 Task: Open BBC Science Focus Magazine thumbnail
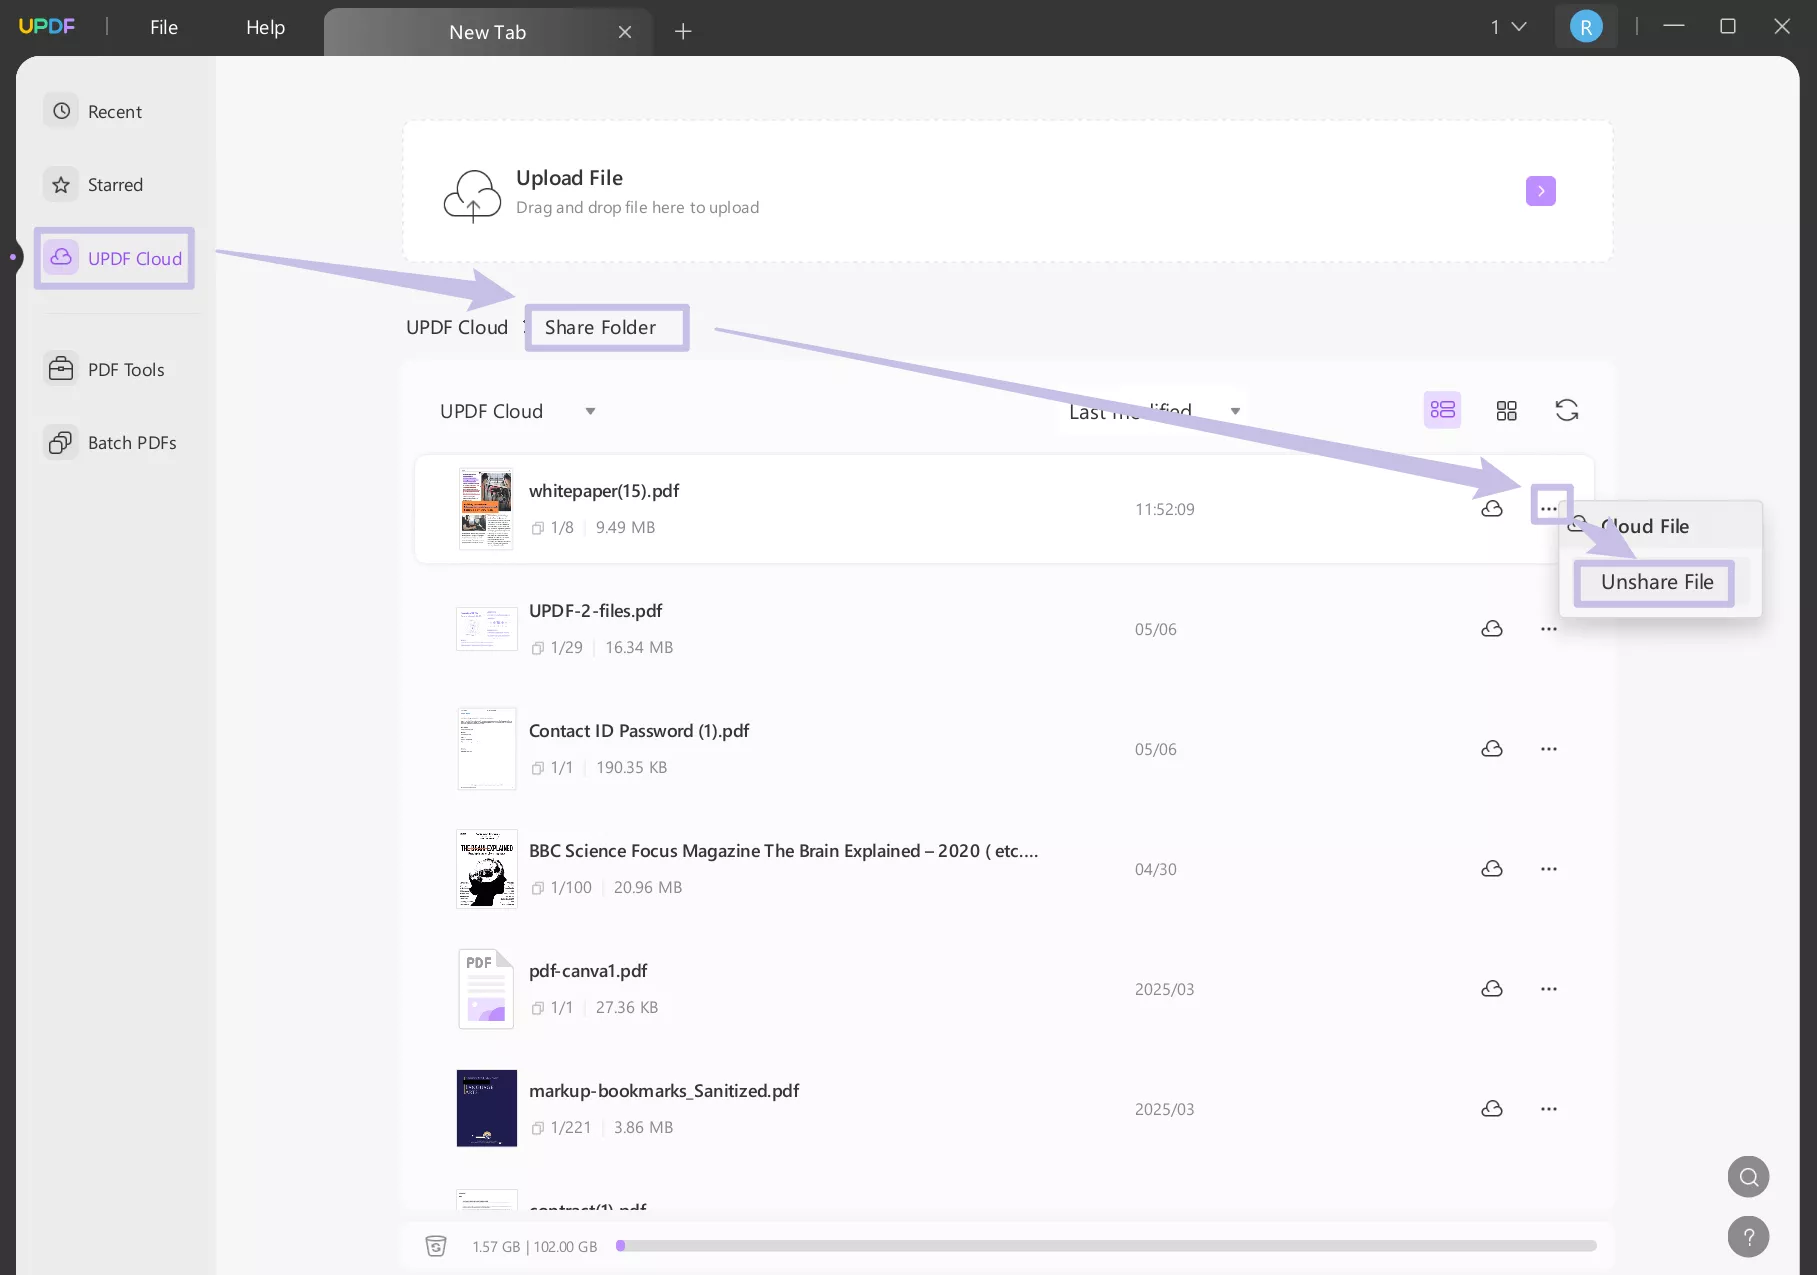[x=486, y=868]
